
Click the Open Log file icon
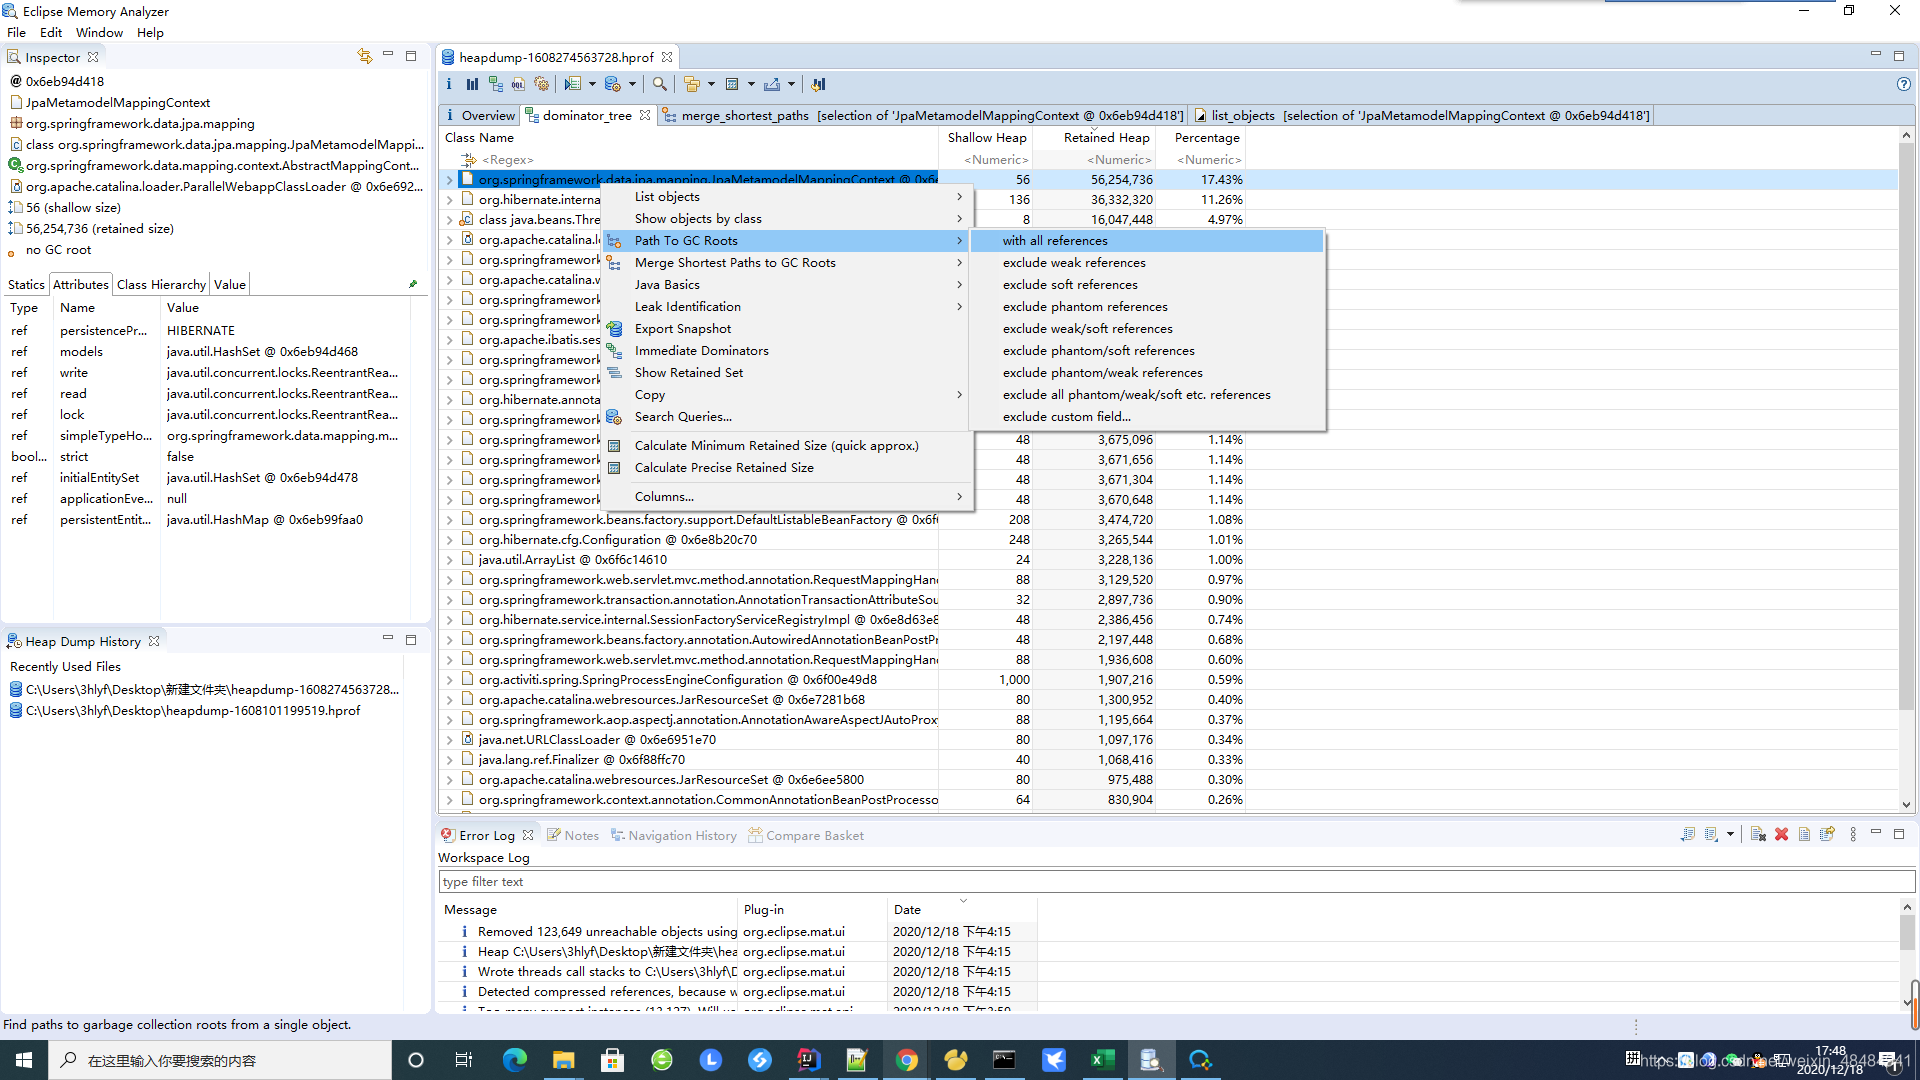tap(1804, 834)
